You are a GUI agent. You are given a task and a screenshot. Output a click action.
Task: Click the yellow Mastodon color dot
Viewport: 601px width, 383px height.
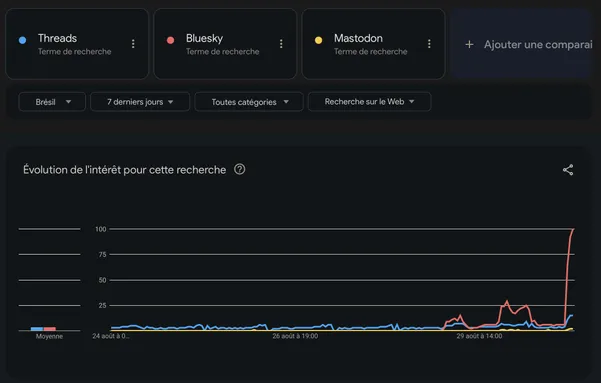(319, 40)
